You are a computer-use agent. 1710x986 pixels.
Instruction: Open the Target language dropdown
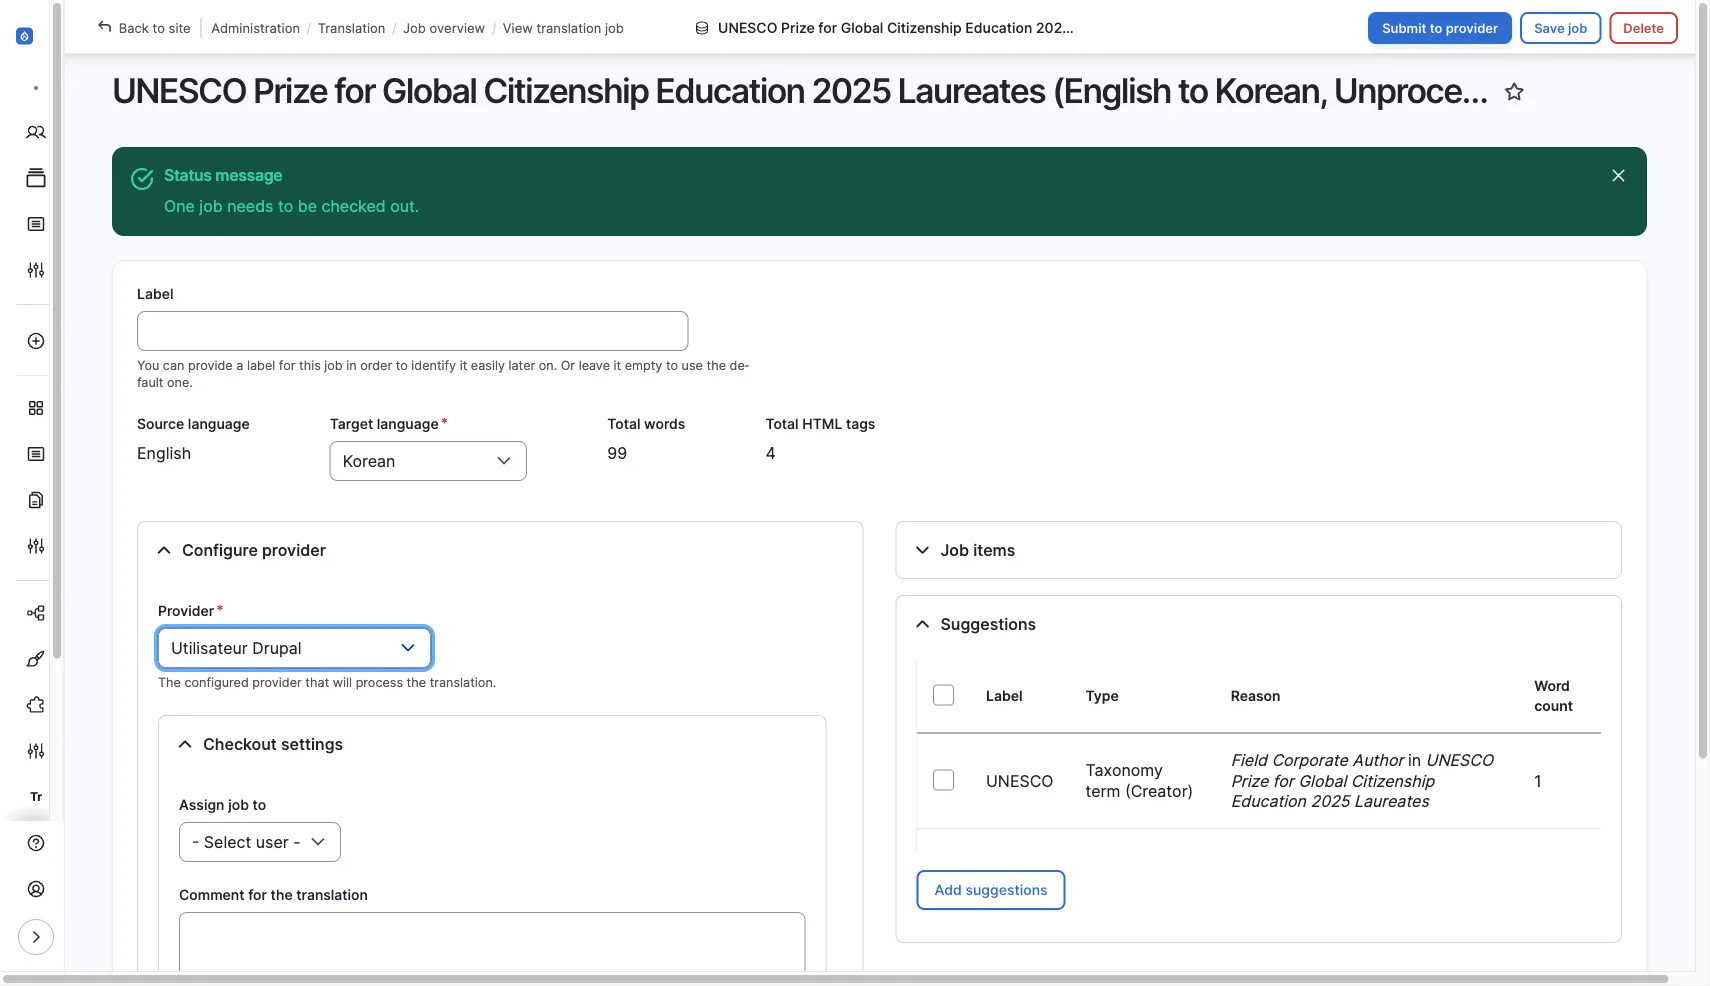tap(427, 461)
